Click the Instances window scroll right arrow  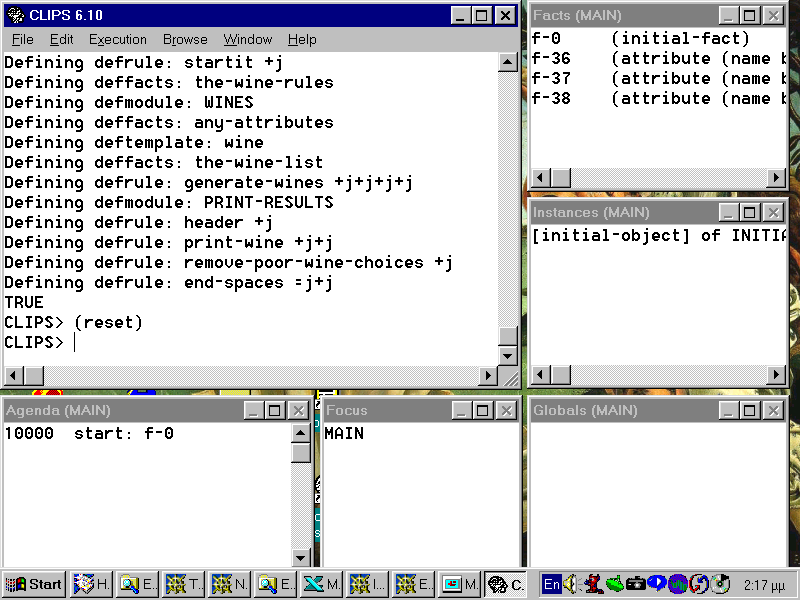(x=776, y=375)
